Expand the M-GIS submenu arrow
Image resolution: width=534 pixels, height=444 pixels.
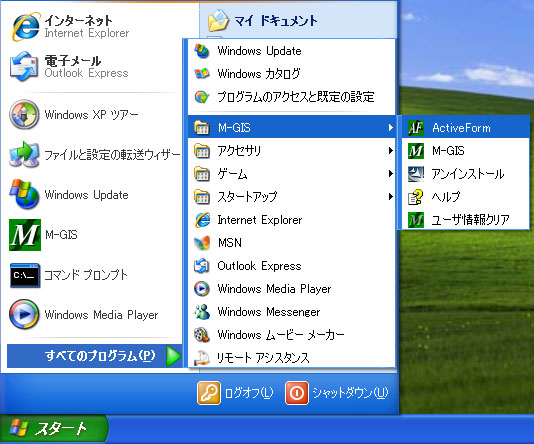point(391,128)
